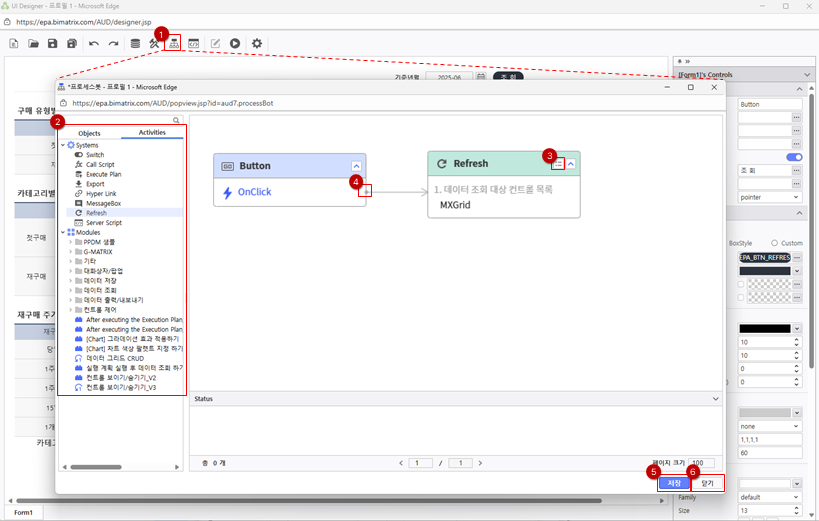
Task: Click the search magnifier in activities panel
Action: pos(177,120)
